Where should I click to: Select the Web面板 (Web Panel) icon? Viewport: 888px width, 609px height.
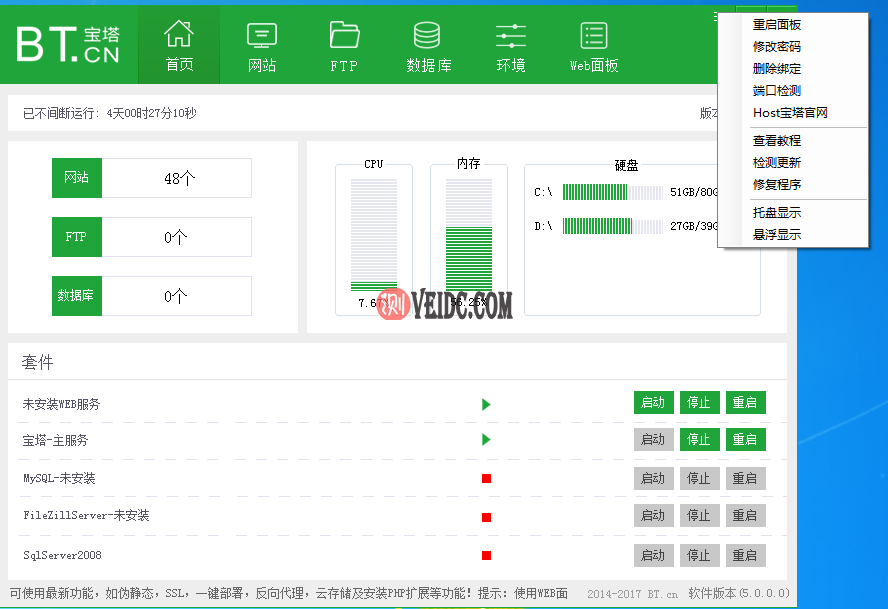point(593,44)
